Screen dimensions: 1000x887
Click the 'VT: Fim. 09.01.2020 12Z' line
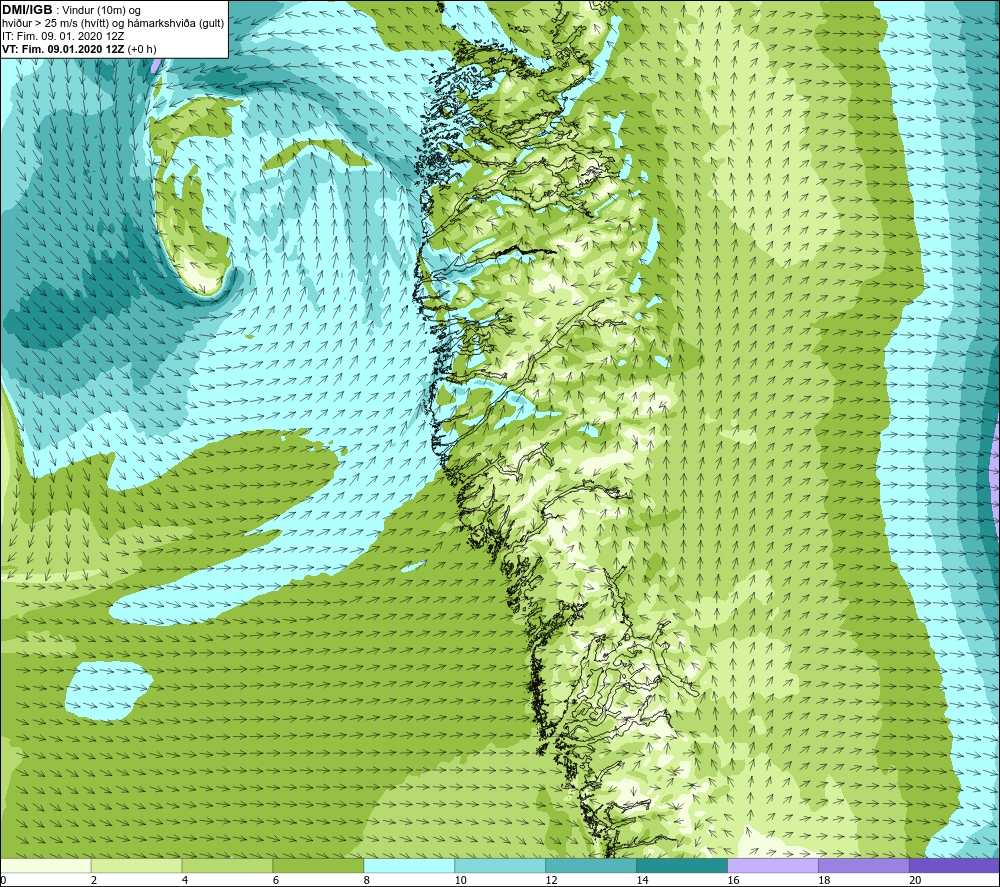(x=64, y=49)
